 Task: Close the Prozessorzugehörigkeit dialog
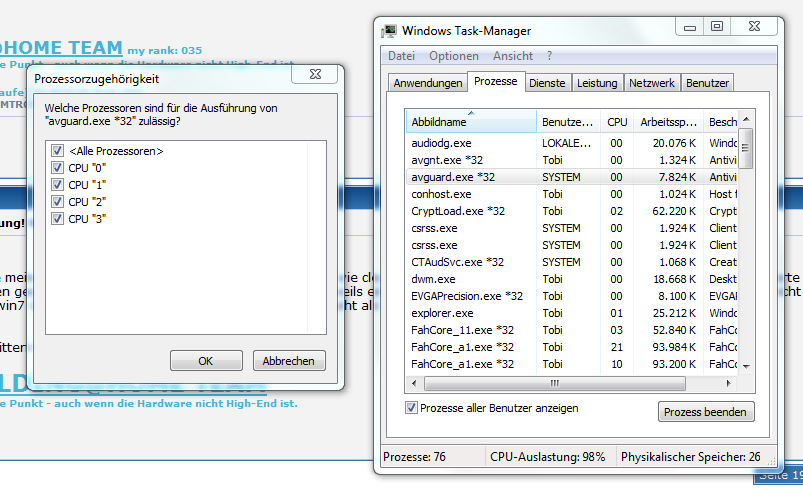(315, 74)
